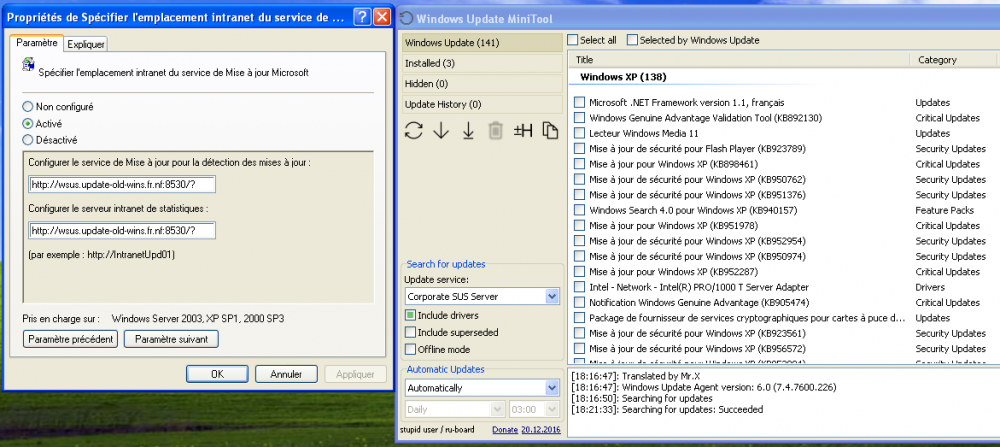Close the Propriétés dialog with the X
The width and height of the screenshot is (1000, 447).
tap(381, 17)
